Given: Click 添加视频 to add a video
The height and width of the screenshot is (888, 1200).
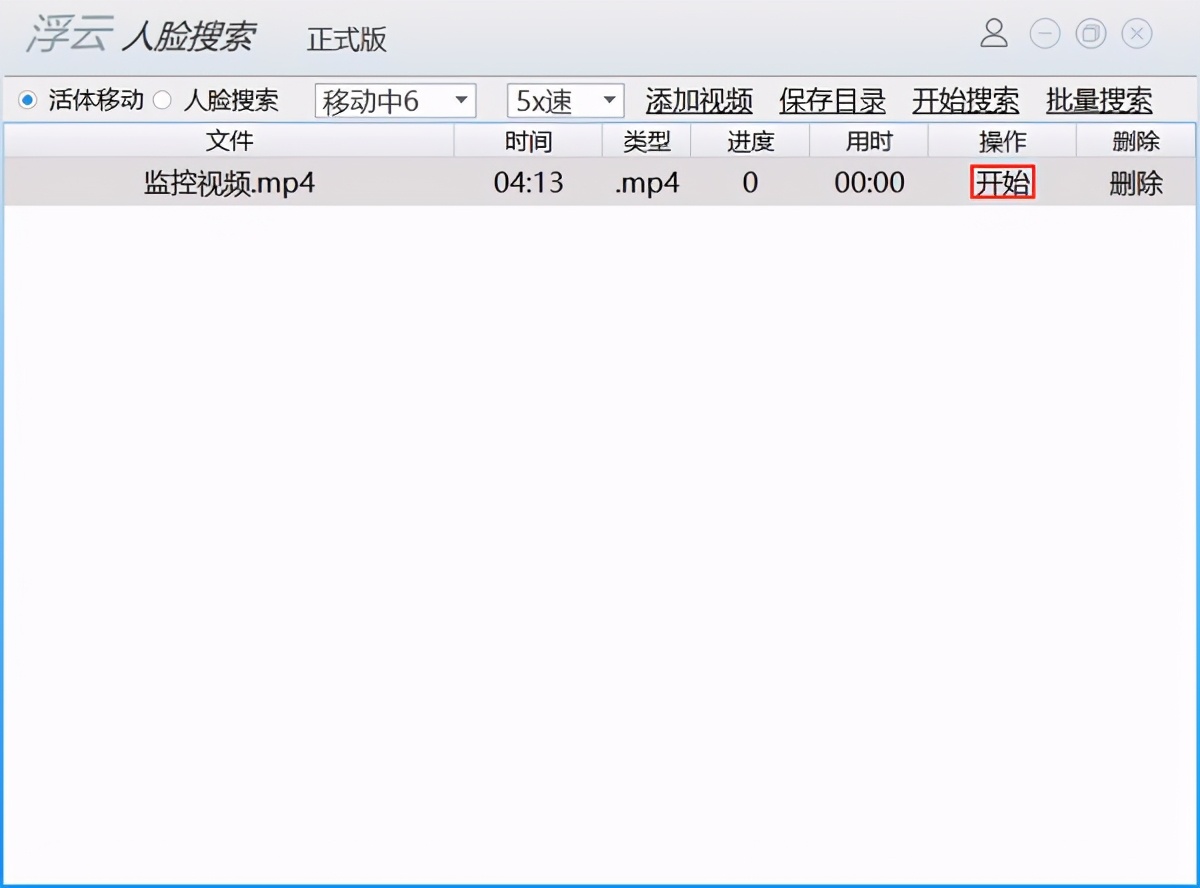Looking at the screenshot, I should (699, 100).
